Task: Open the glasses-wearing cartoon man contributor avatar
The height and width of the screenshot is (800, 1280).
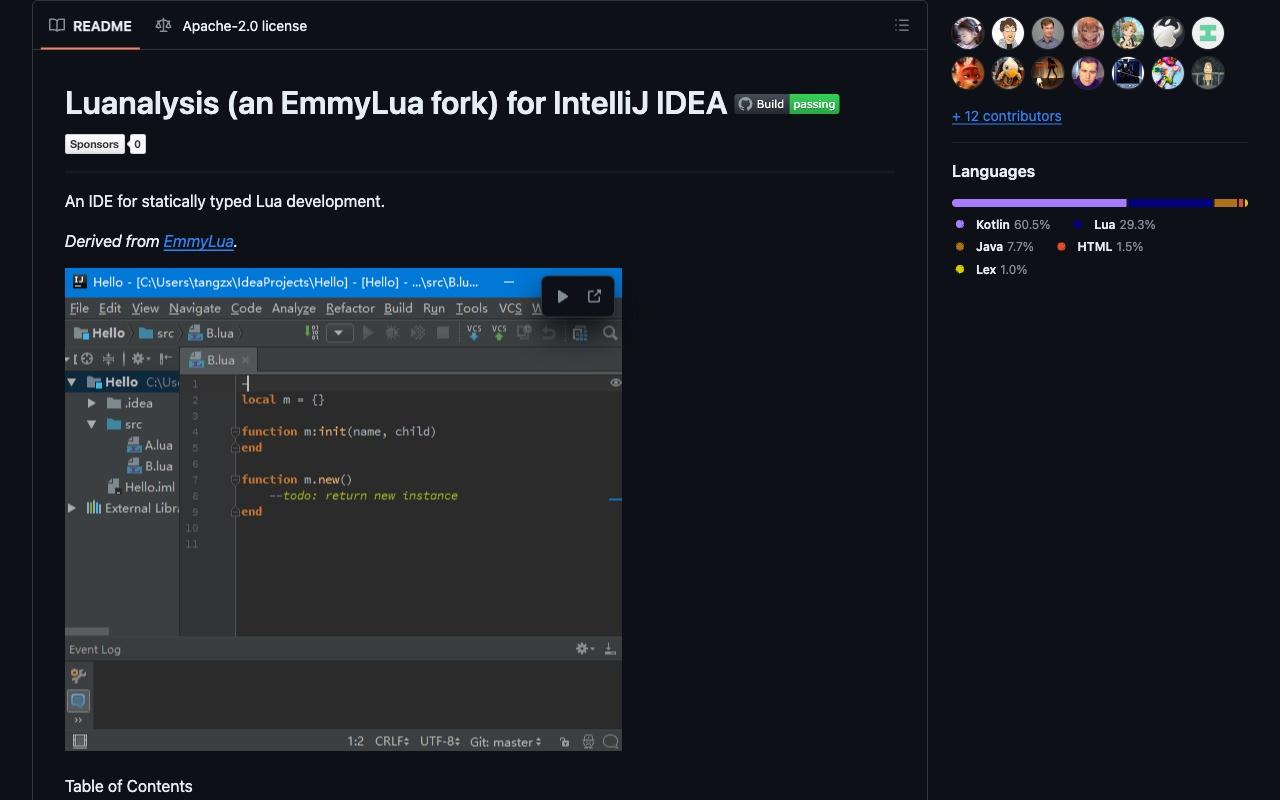Action: pos(1008,33)
